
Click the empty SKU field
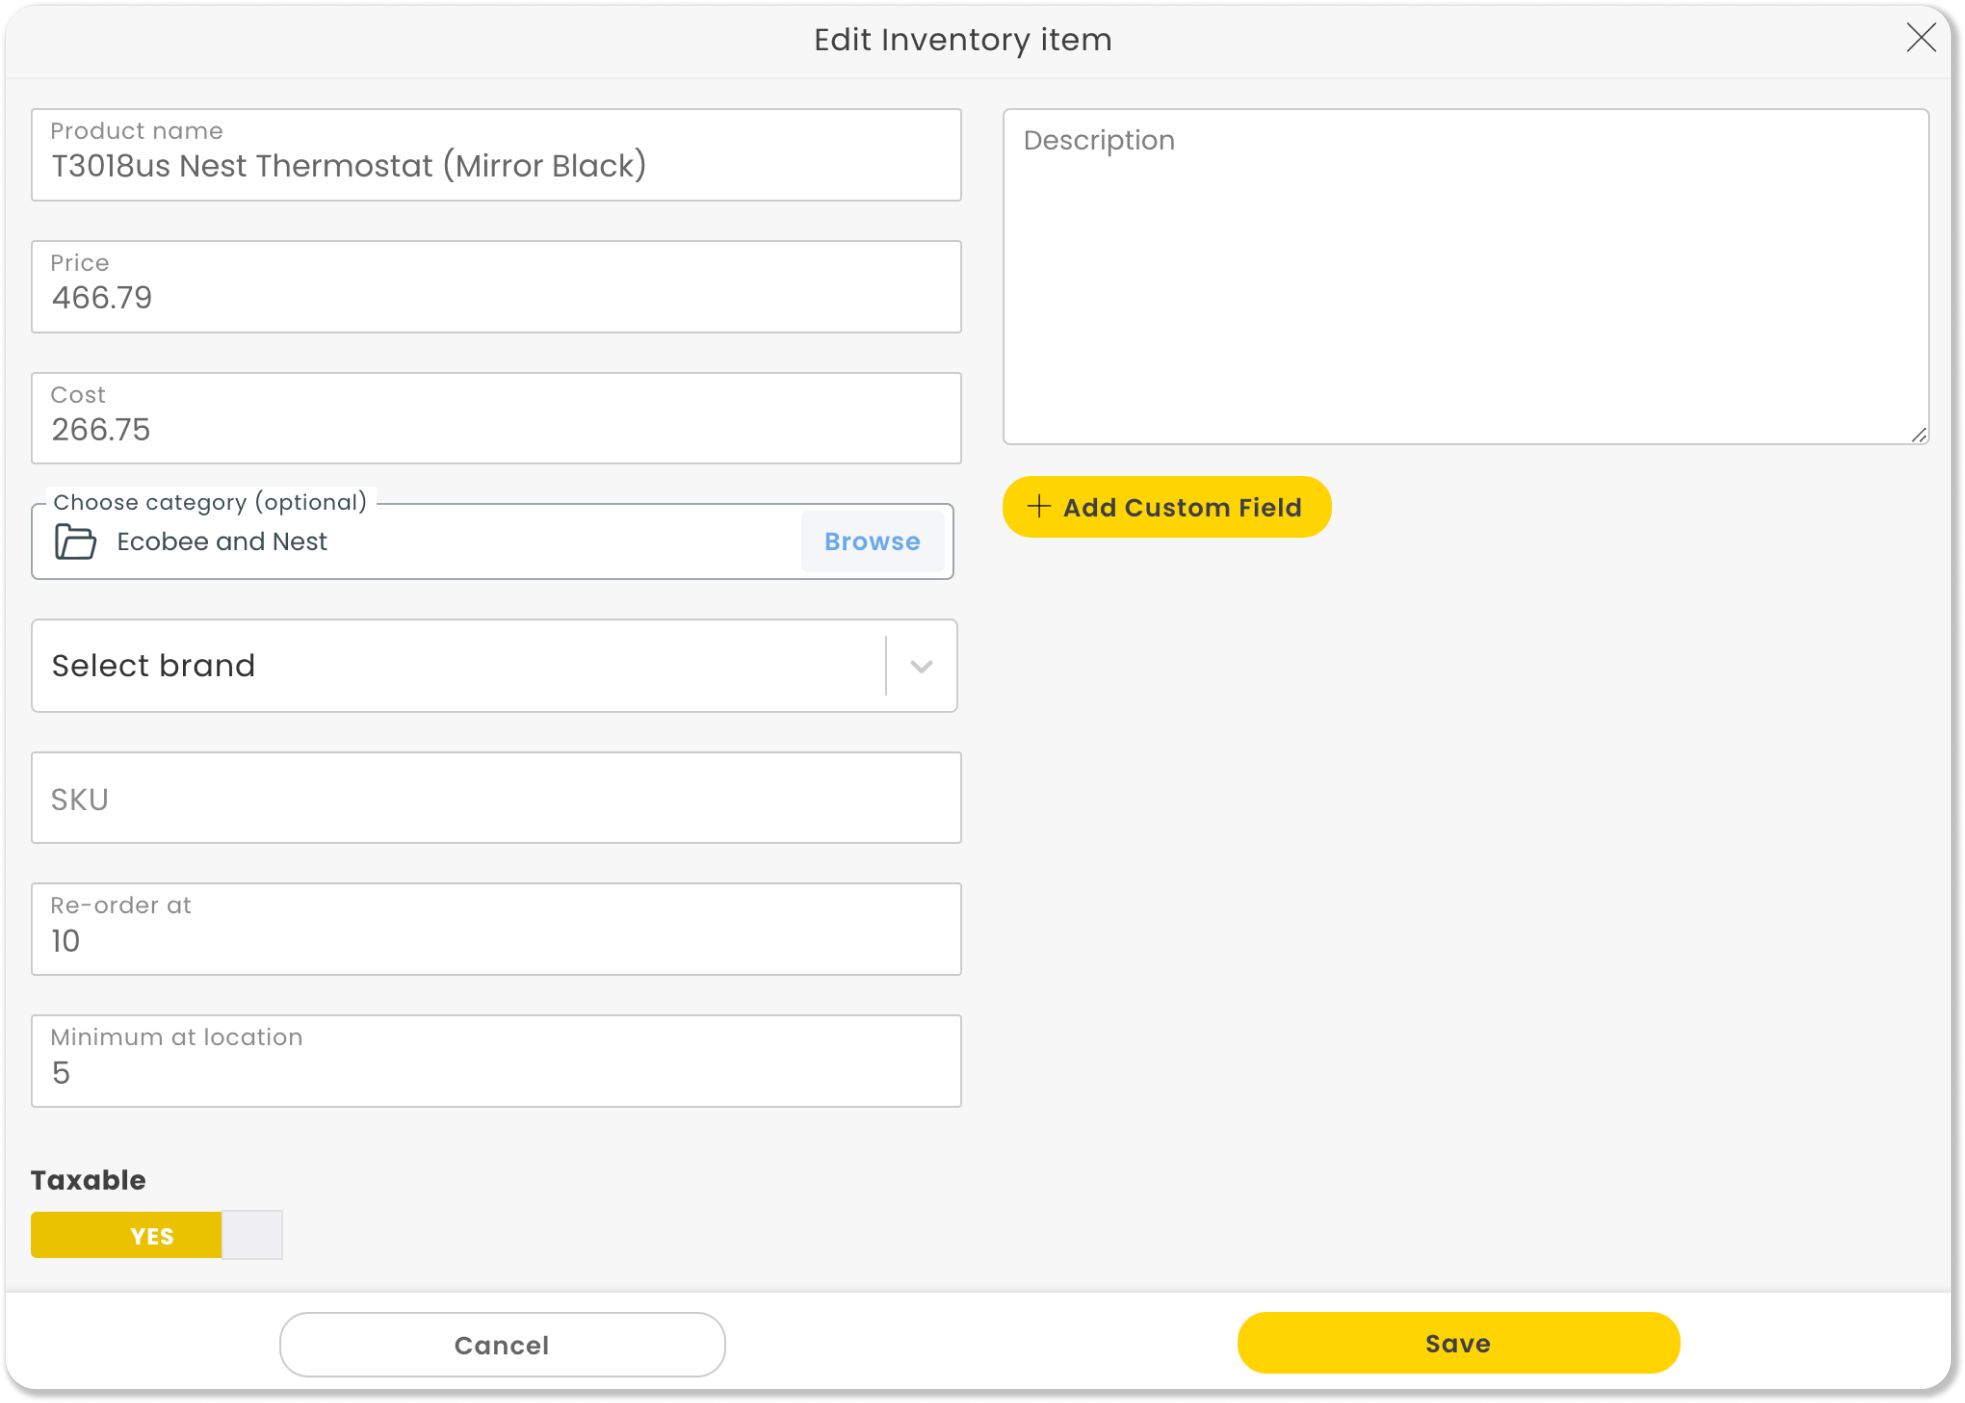[x=497, y=798]
